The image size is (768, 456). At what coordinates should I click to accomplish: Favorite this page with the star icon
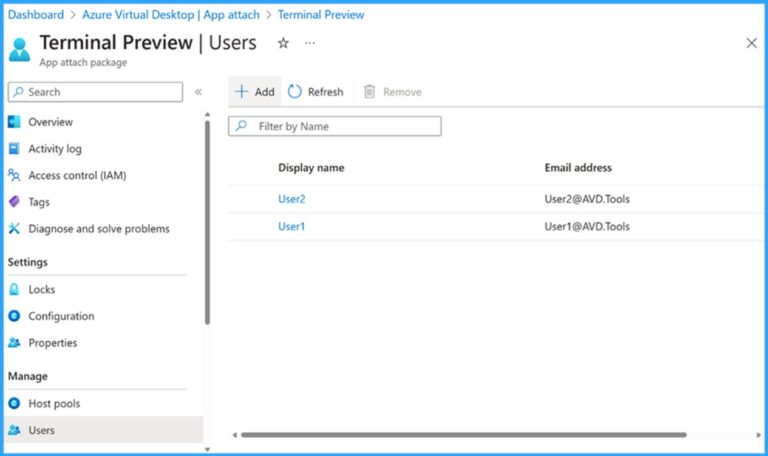(x=283, y=43)
